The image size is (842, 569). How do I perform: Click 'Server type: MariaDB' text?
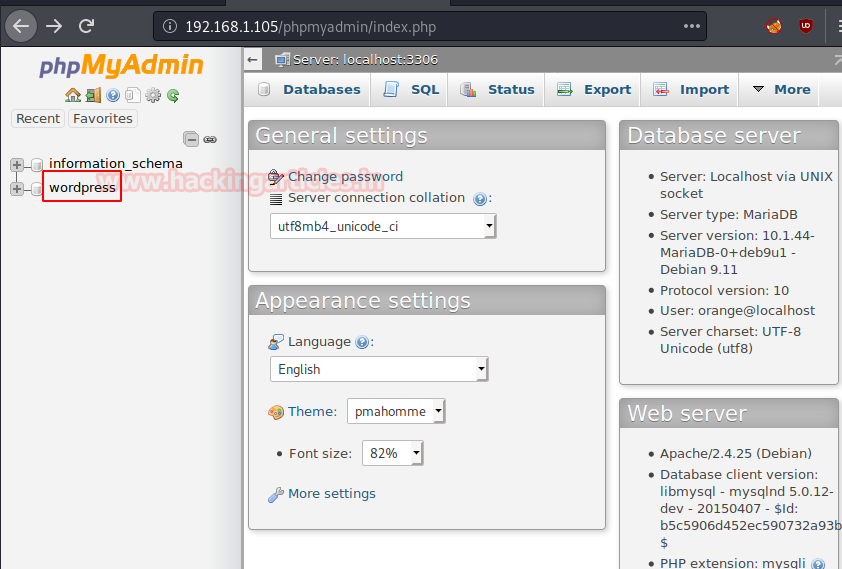pyautogui.click(x=729, y=215)
